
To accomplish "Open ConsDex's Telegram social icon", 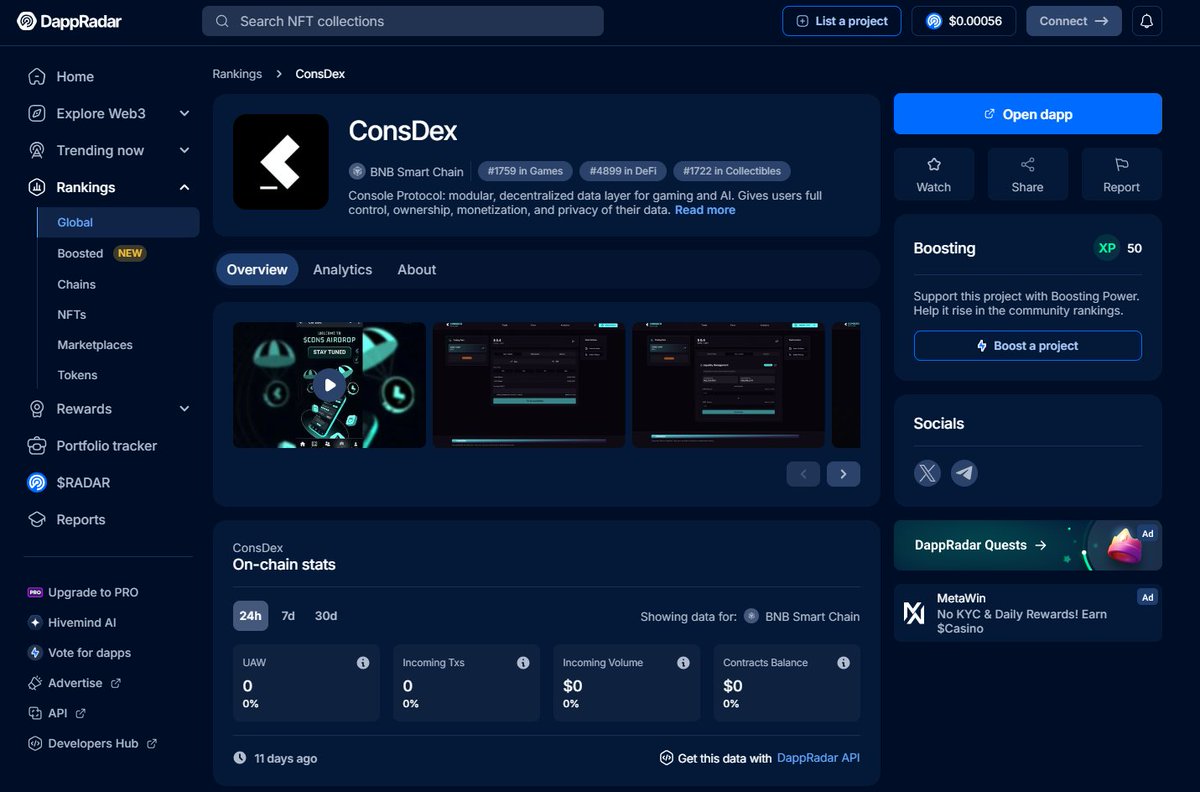I will pos(964,473).
